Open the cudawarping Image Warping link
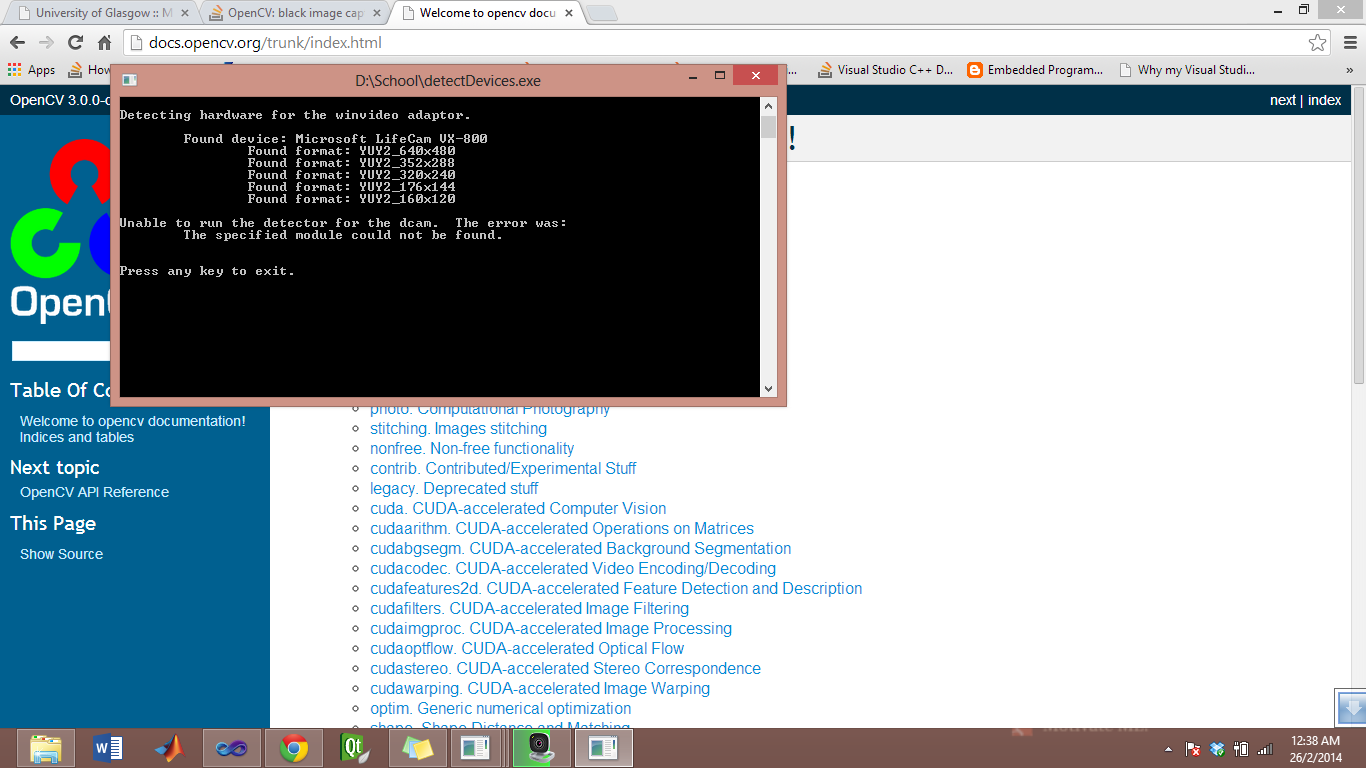The image size is (1366, 768). (540, 688)
